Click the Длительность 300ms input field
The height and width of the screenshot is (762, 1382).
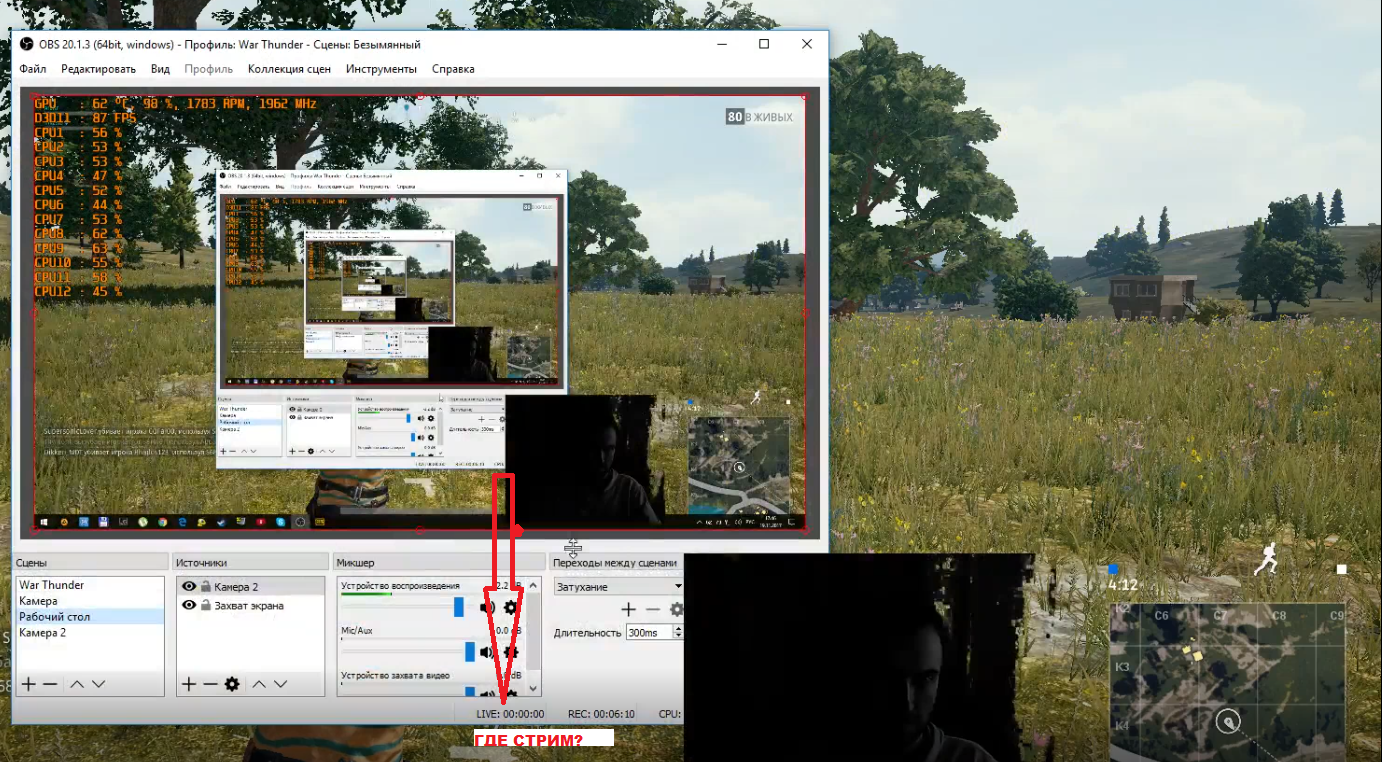pos(650,632)
